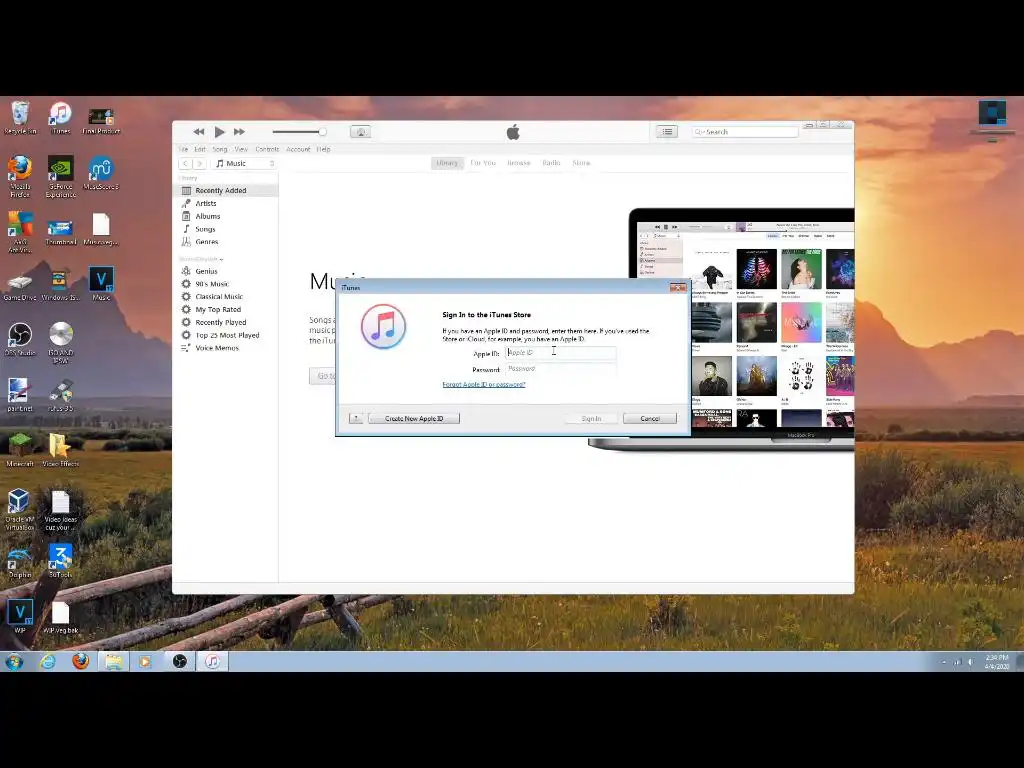The height and width of the screenshot is (768, 1024).
Task: Open the MuseScore 3 desktop icon
Action: point(101,173)
